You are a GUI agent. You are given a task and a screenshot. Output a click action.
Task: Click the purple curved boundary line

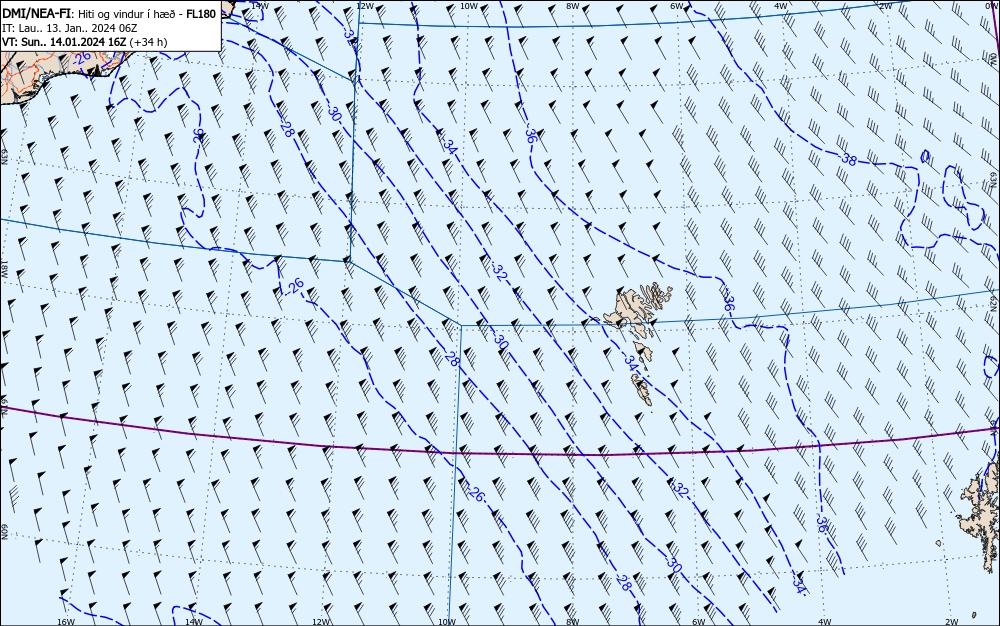(500, 453)
